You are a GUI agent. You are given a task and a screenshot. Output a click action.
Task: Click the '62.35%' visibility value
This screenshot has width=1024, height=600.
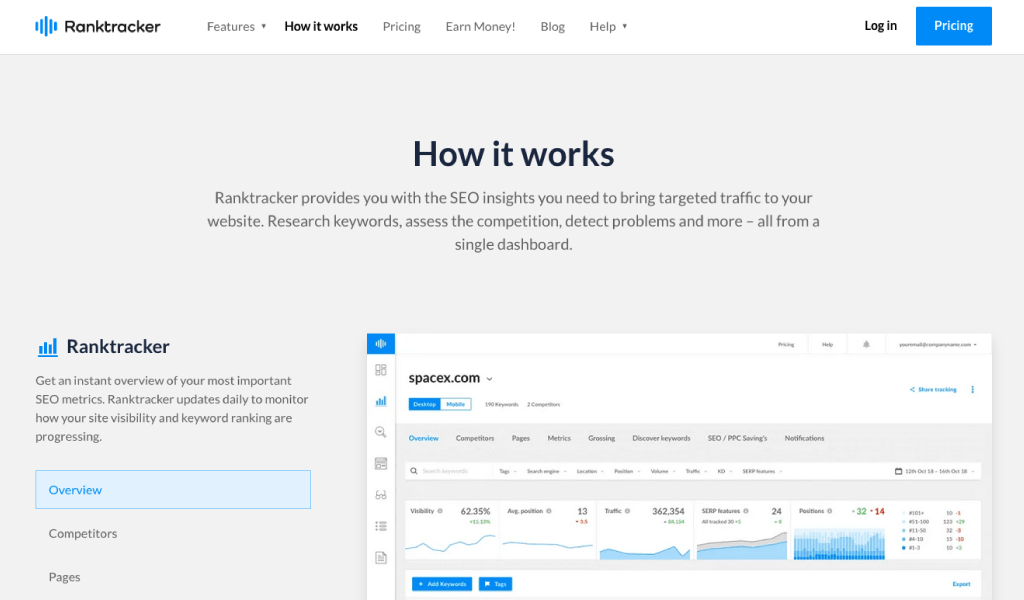[475, 511]
